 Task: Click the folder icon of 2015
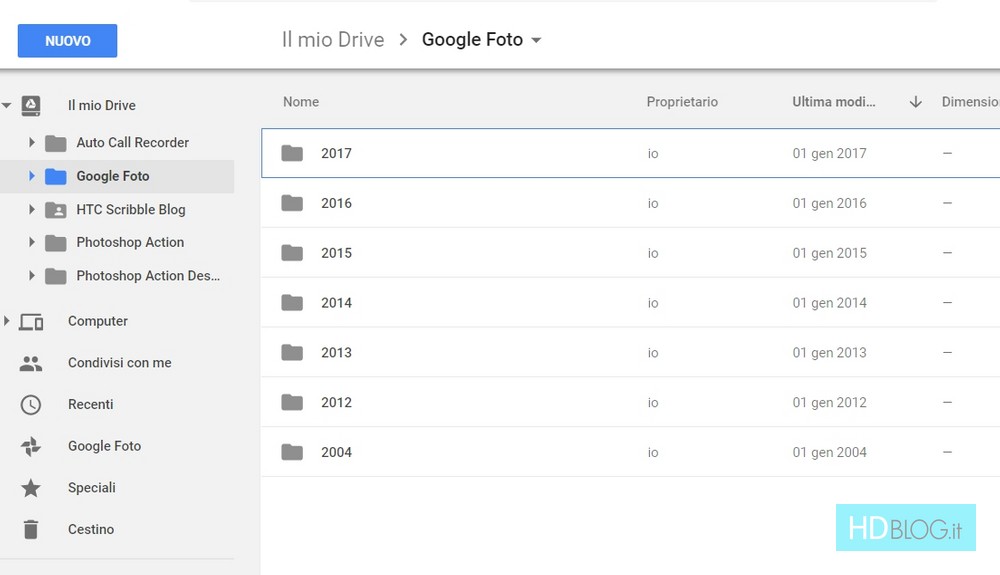292,252
